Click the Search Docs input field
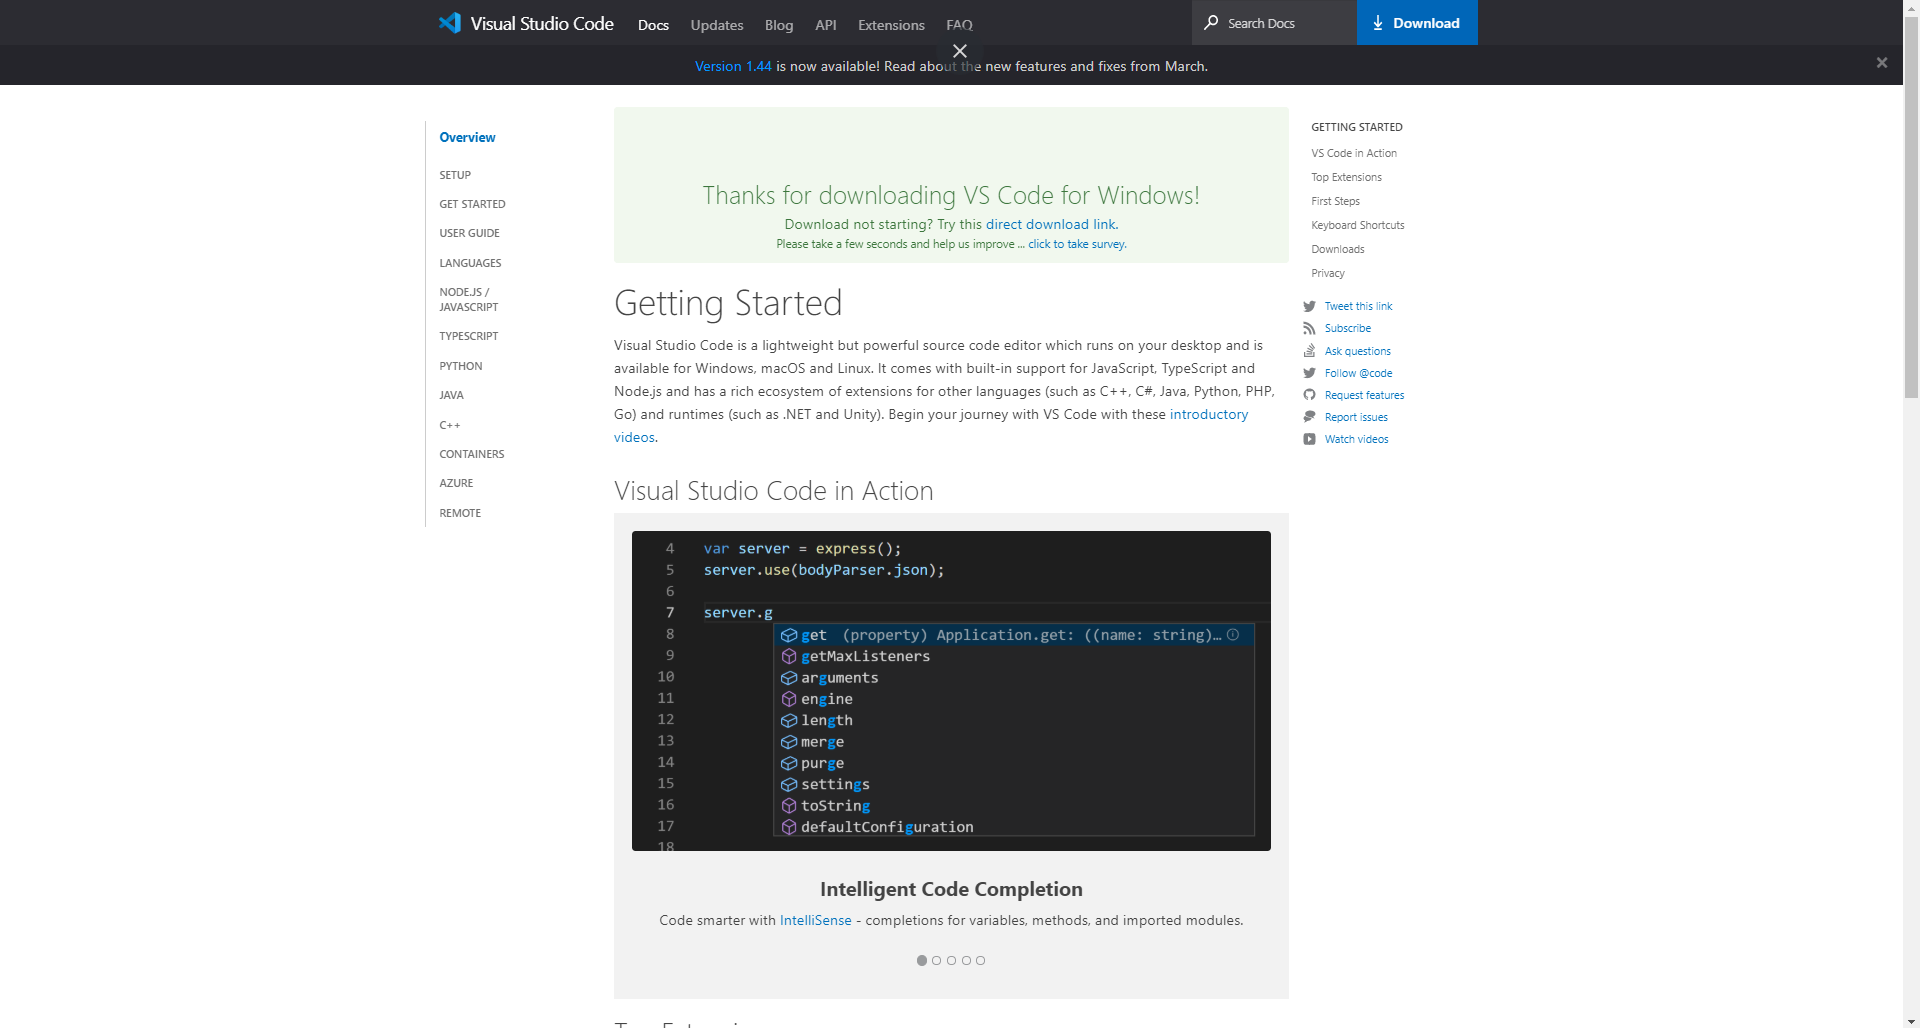 coord(1274,22)
